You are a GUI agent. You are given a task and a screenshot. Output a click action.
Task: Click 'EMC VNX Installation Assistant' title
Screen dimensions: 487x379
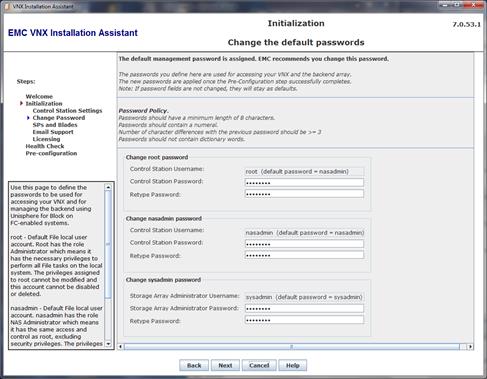(x=73, y=33)
